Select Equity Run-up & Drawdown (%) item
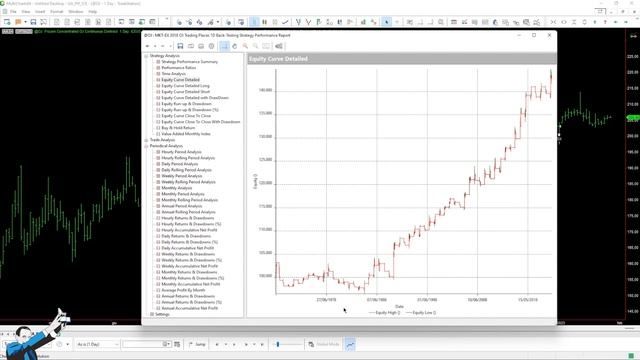Viewport: 640px width, 360px height. pos(190,110)
